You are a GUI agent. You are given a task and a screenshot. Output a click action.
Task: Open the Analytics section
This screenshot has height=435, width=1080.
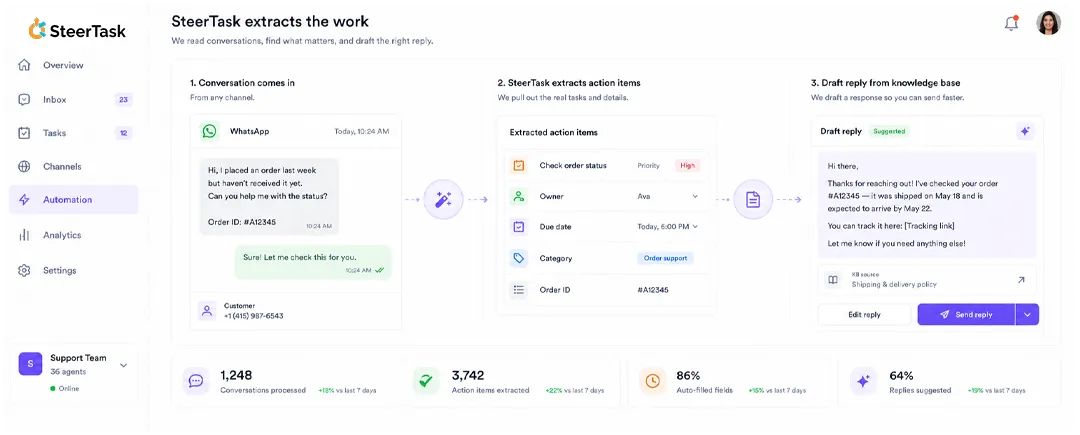[74, 235]
